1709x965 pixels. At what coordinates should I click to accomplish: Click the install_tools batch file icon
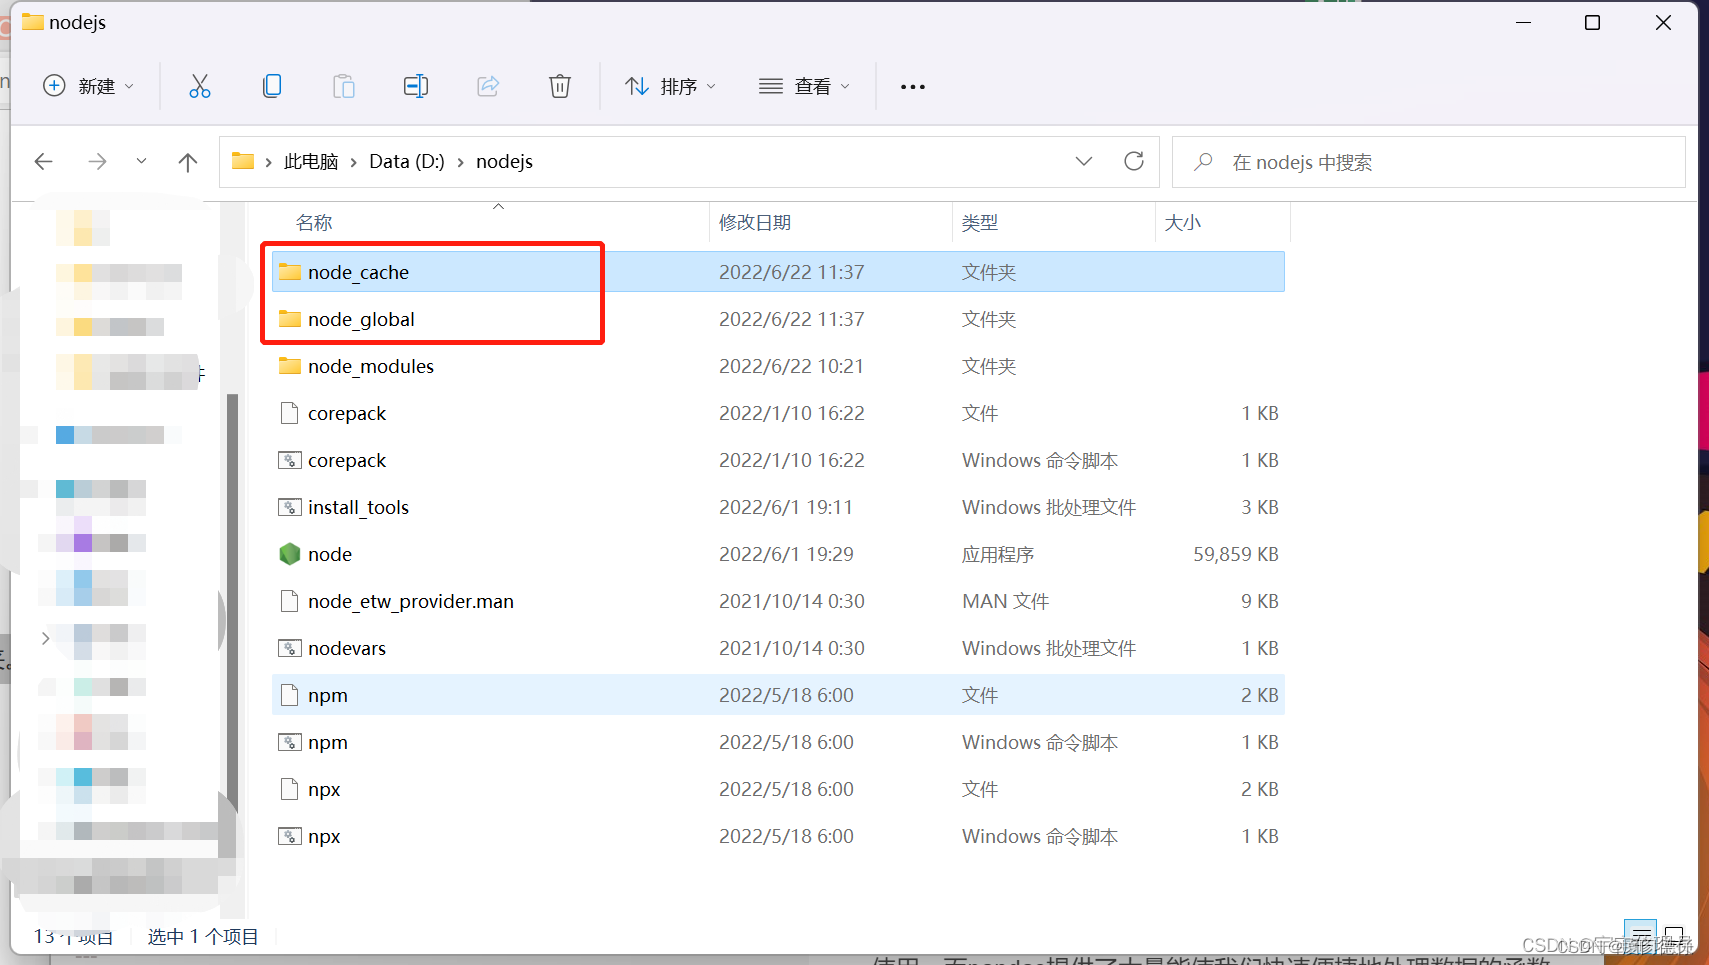[290, 507]
